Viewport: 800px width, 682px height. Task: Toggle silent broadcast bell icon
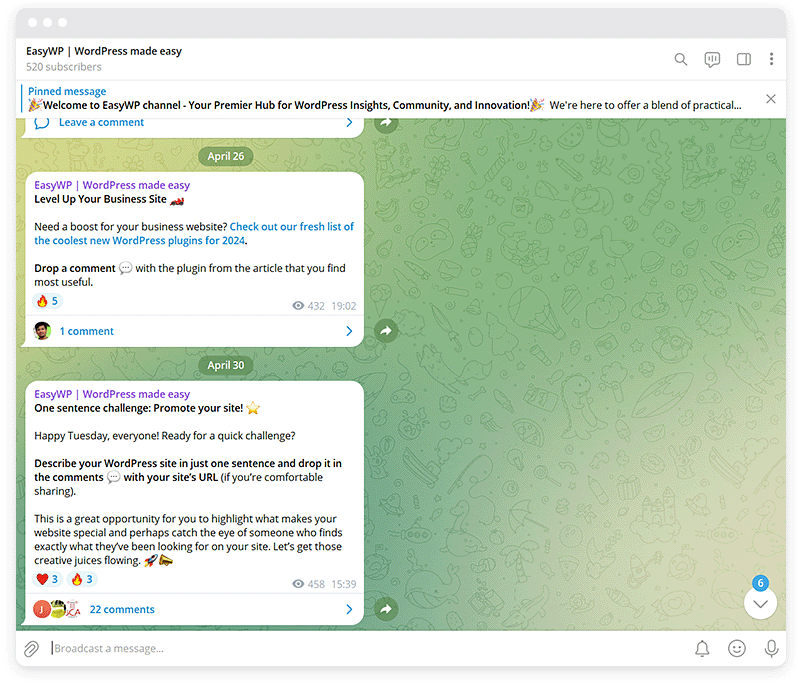tap(703, 648)
